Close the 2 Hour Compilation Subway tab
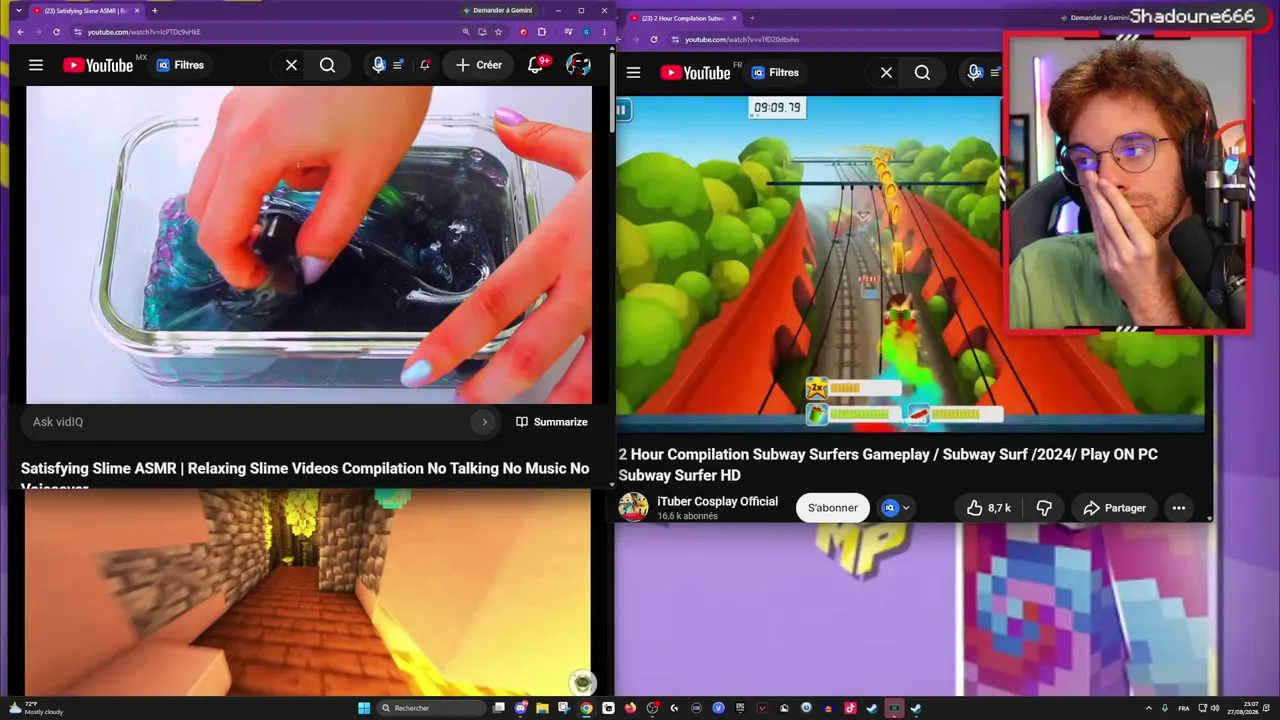The width and height of the screenshot is (1280, 720). (735, 18)
